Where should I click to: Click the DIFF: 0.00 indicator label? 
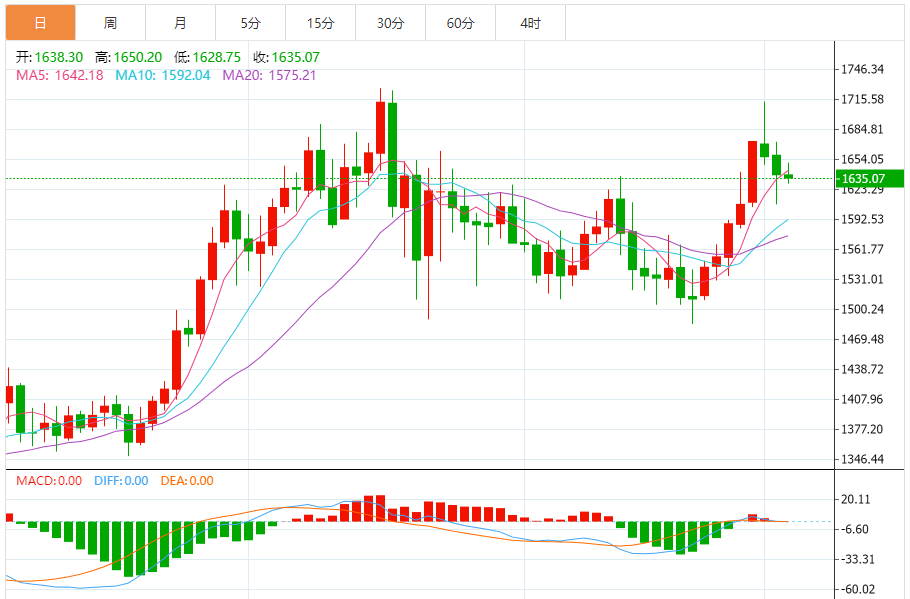point(121,481)
